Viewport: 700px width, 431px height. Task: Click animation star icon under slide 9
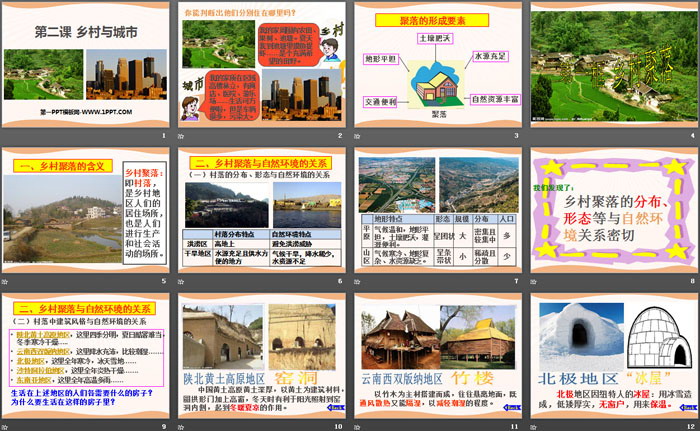[4, 427]
